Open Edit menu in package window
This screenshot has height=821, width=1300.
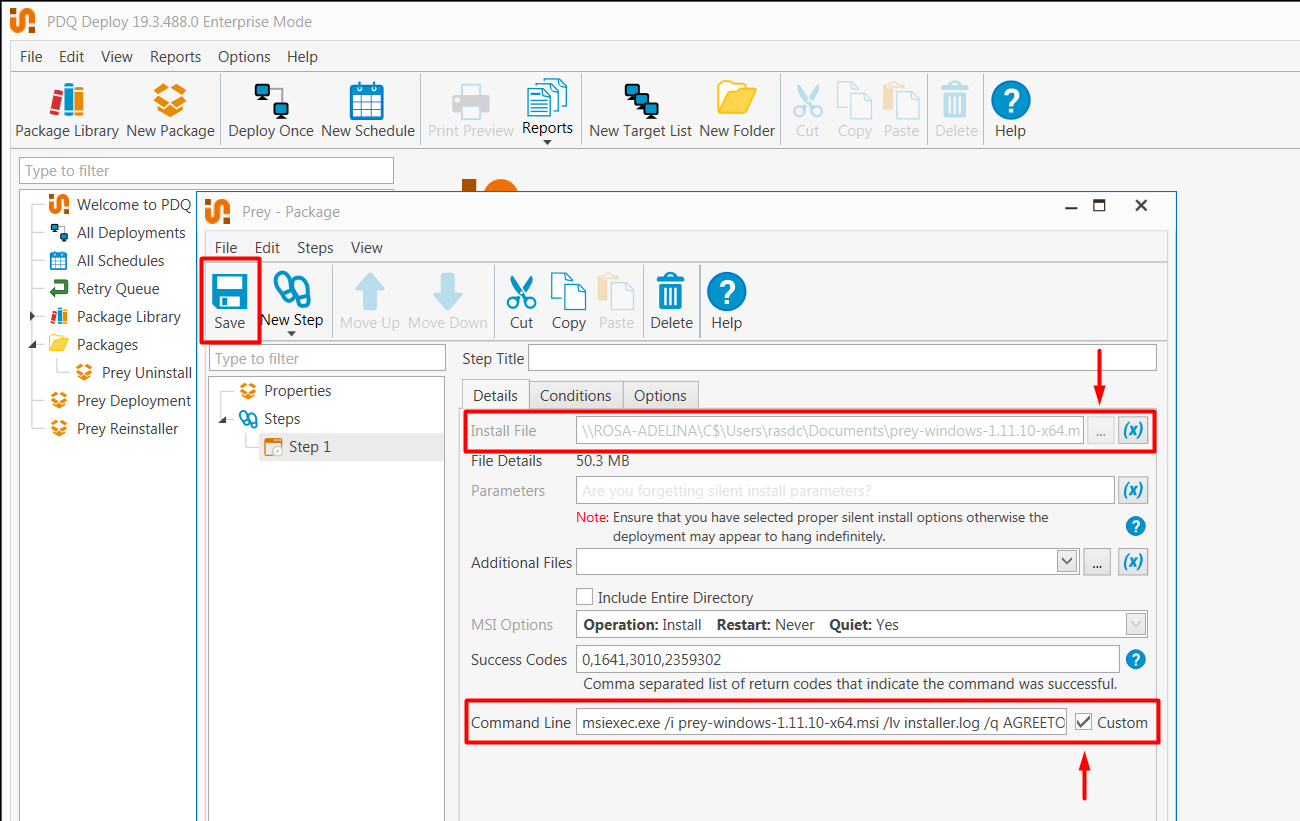pyautogui.click(x=267, y=247)
